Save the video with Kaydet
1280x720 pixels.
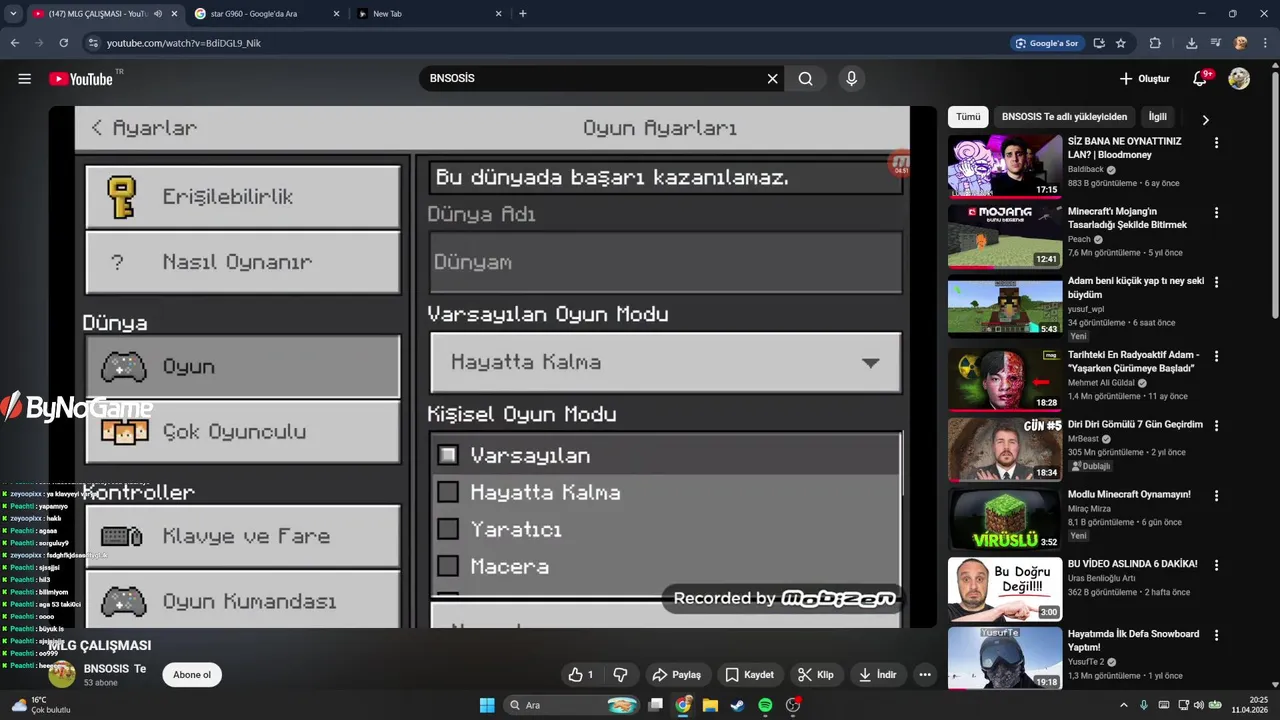coord(749,675)
